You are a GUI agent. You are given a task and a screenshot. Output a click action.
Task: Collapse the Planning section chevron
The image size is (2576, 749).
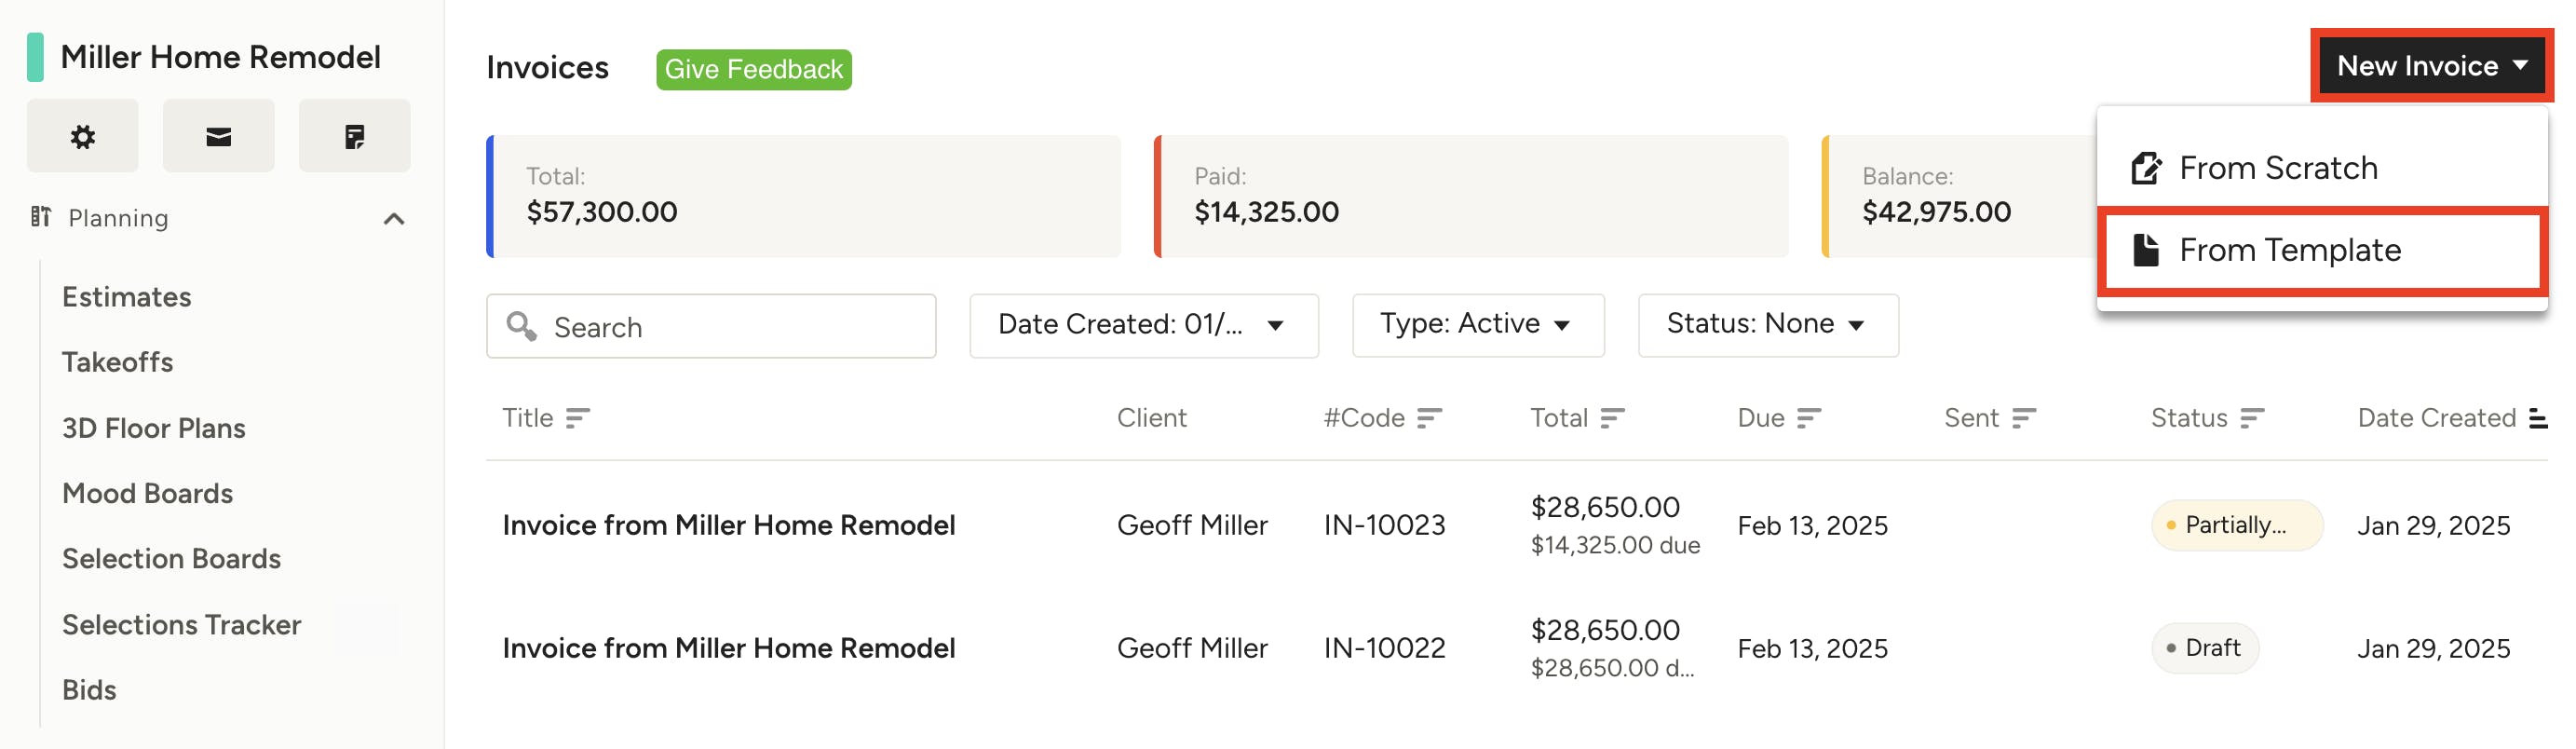tap(394, 219)
